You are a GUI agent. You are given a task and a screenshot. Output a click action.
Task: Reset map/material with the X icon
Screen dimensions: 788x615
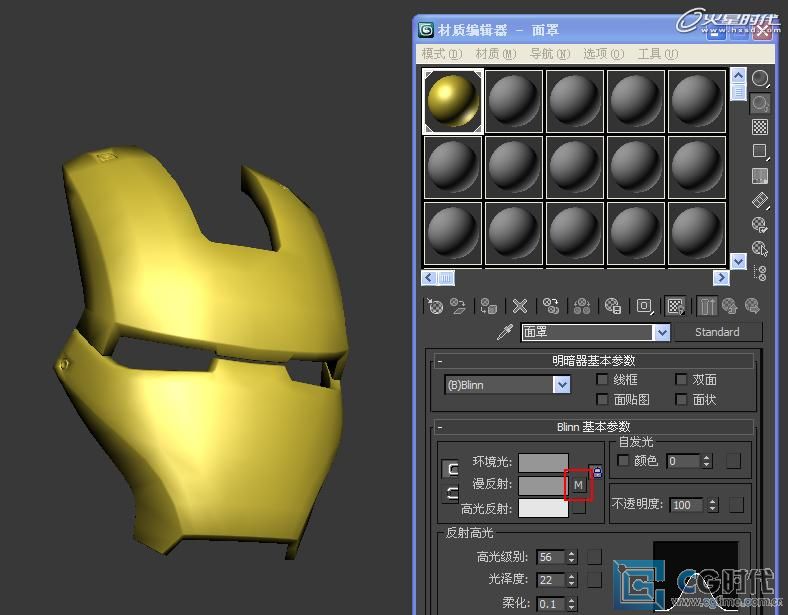click(520, 306)
